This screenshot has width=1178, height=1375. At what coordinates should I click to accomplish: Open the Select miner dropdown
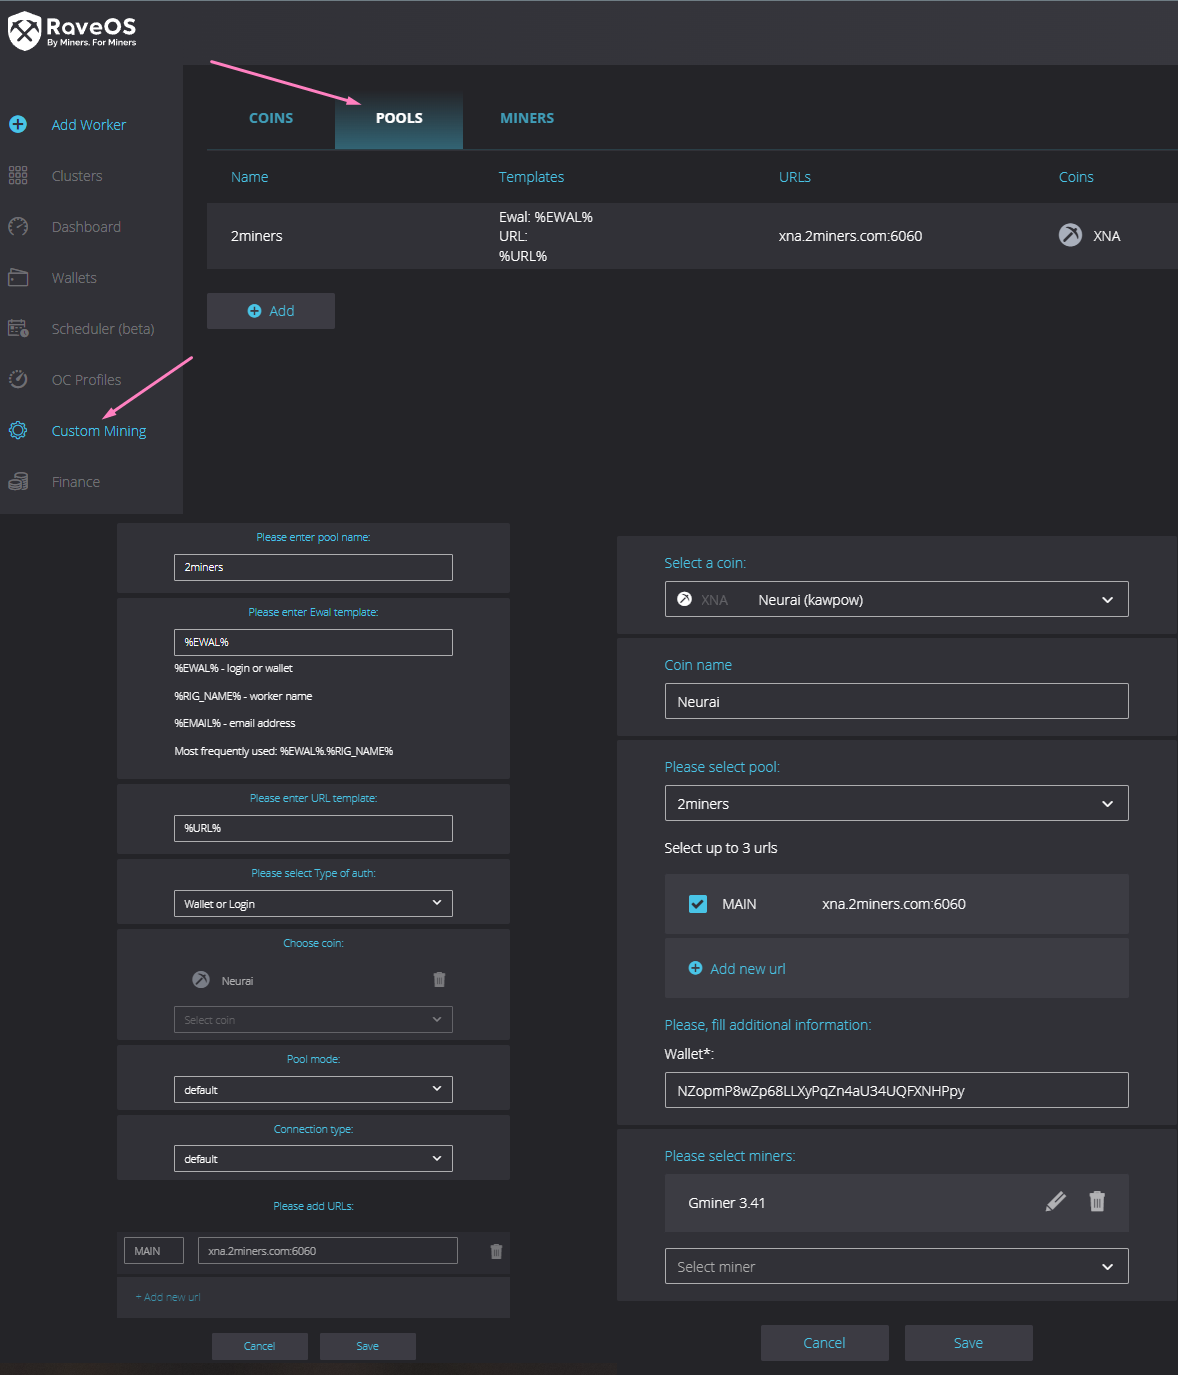click(896, 1266)
